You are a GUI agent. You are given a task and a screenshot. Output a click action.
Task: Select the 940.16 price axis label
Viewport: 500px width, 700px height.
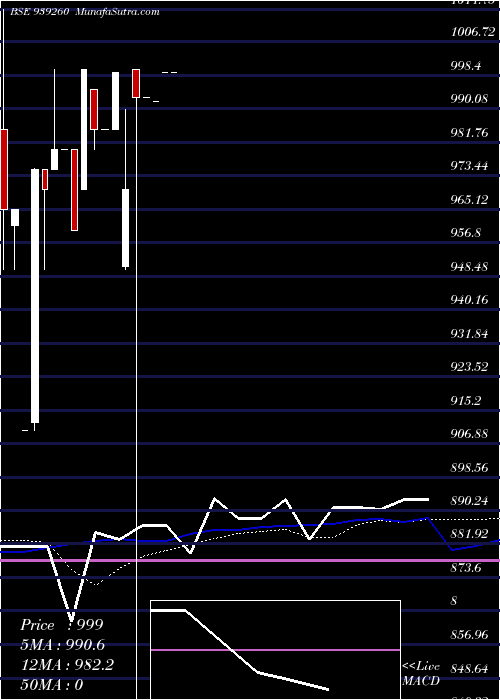pos(469,300)
